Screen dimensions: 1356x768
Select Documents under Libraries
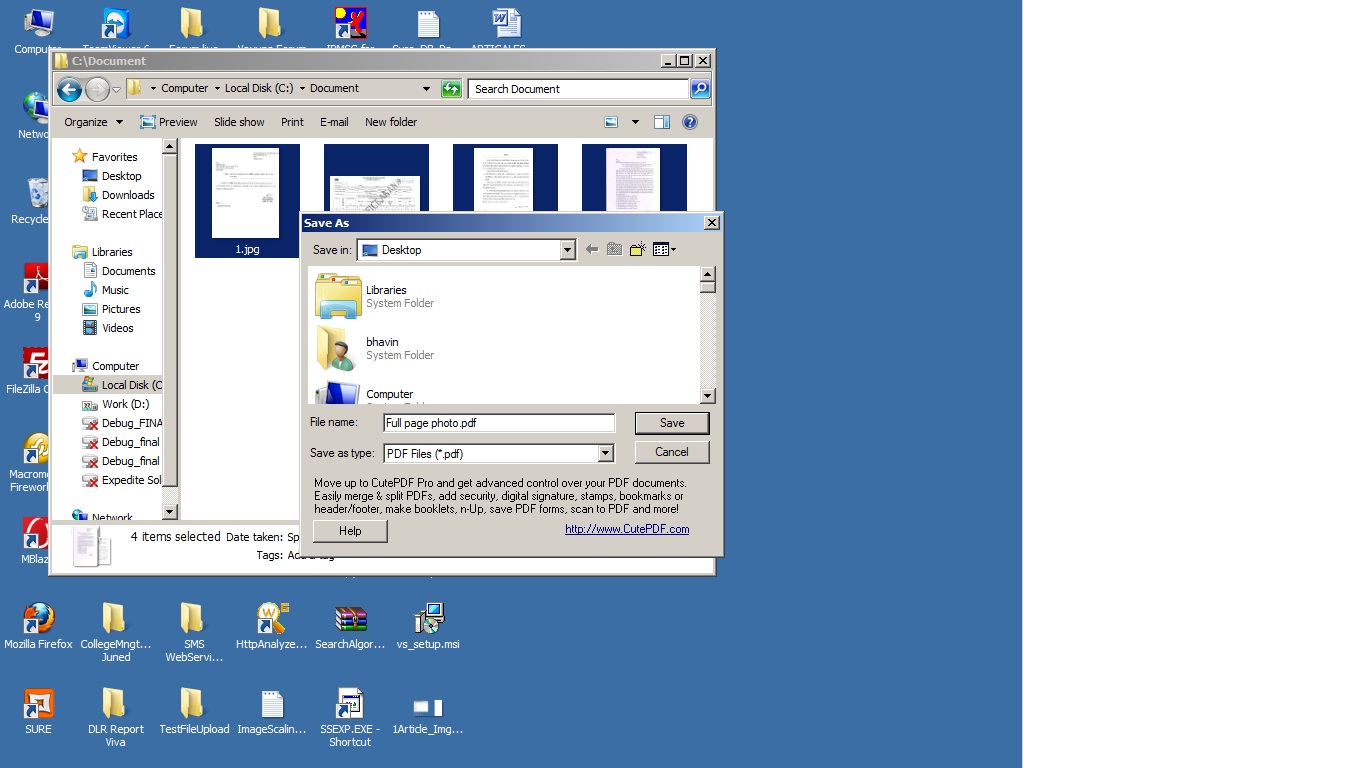pyautogui.click(x=119, y=271)
